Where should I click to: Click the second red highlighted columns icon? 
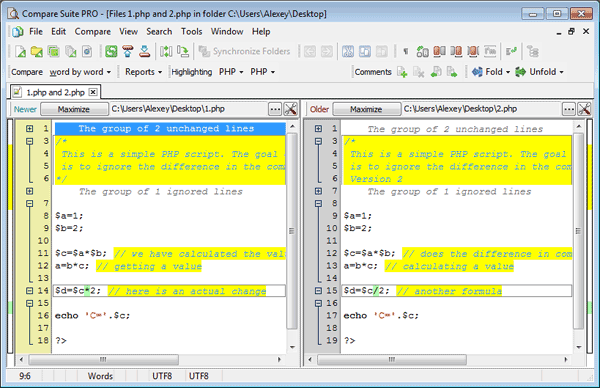coord(456,51)
